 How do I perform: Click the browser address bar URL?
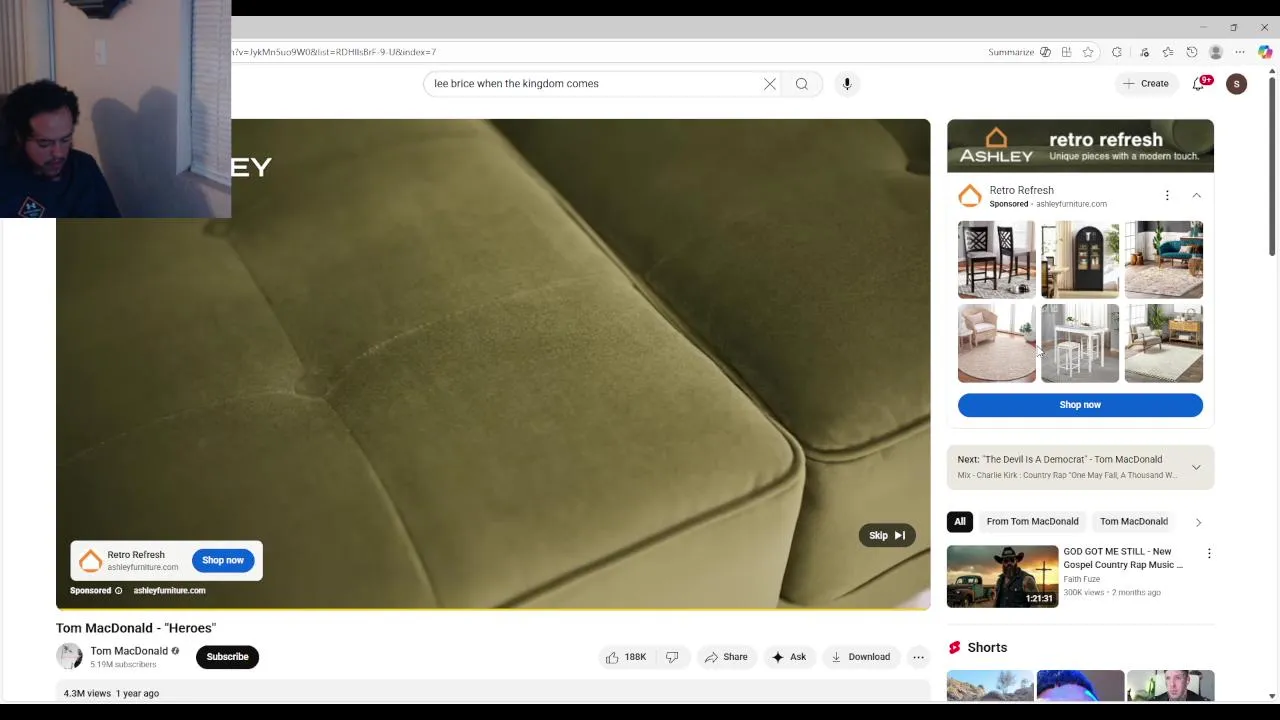coord(334,52)
